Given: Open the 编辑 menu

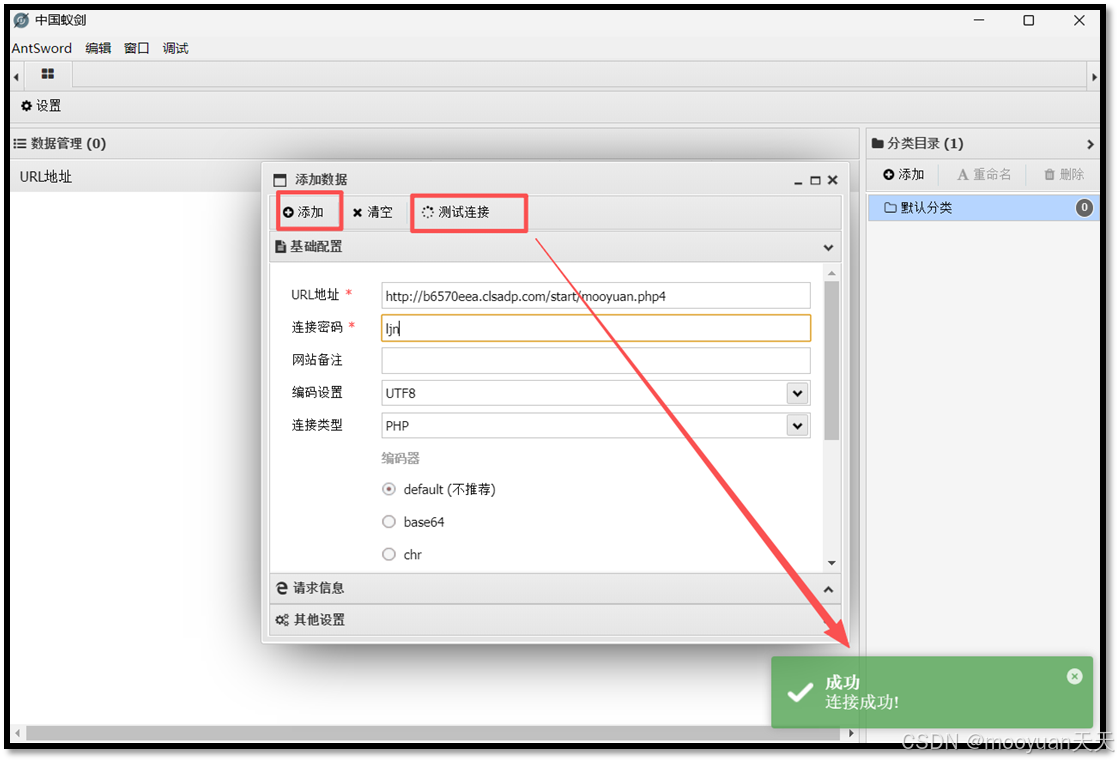Looking at the screenshot, I should [98, 49].
